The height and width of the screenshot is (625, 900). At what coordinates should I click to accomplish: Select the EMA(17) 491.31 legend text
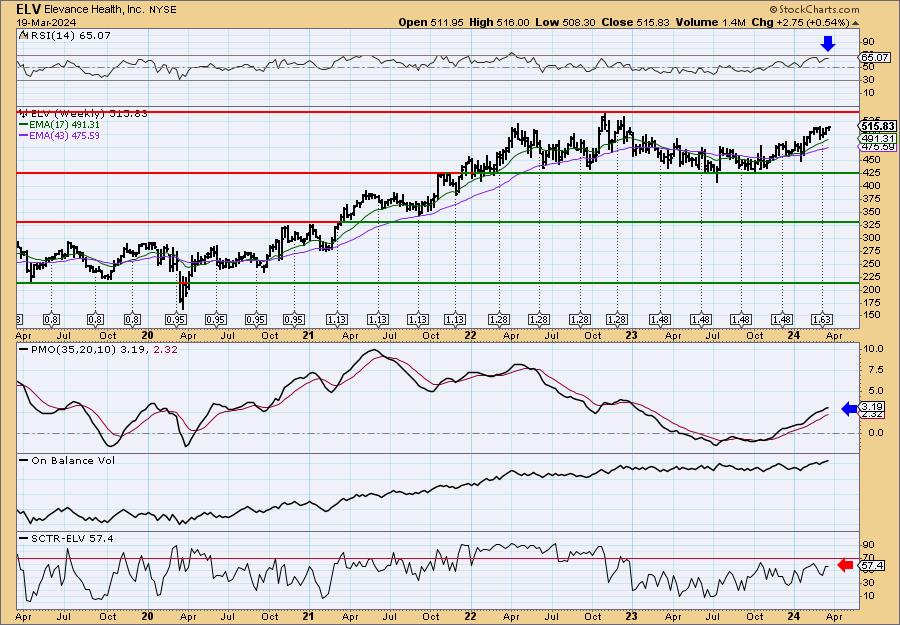point(64,125)
